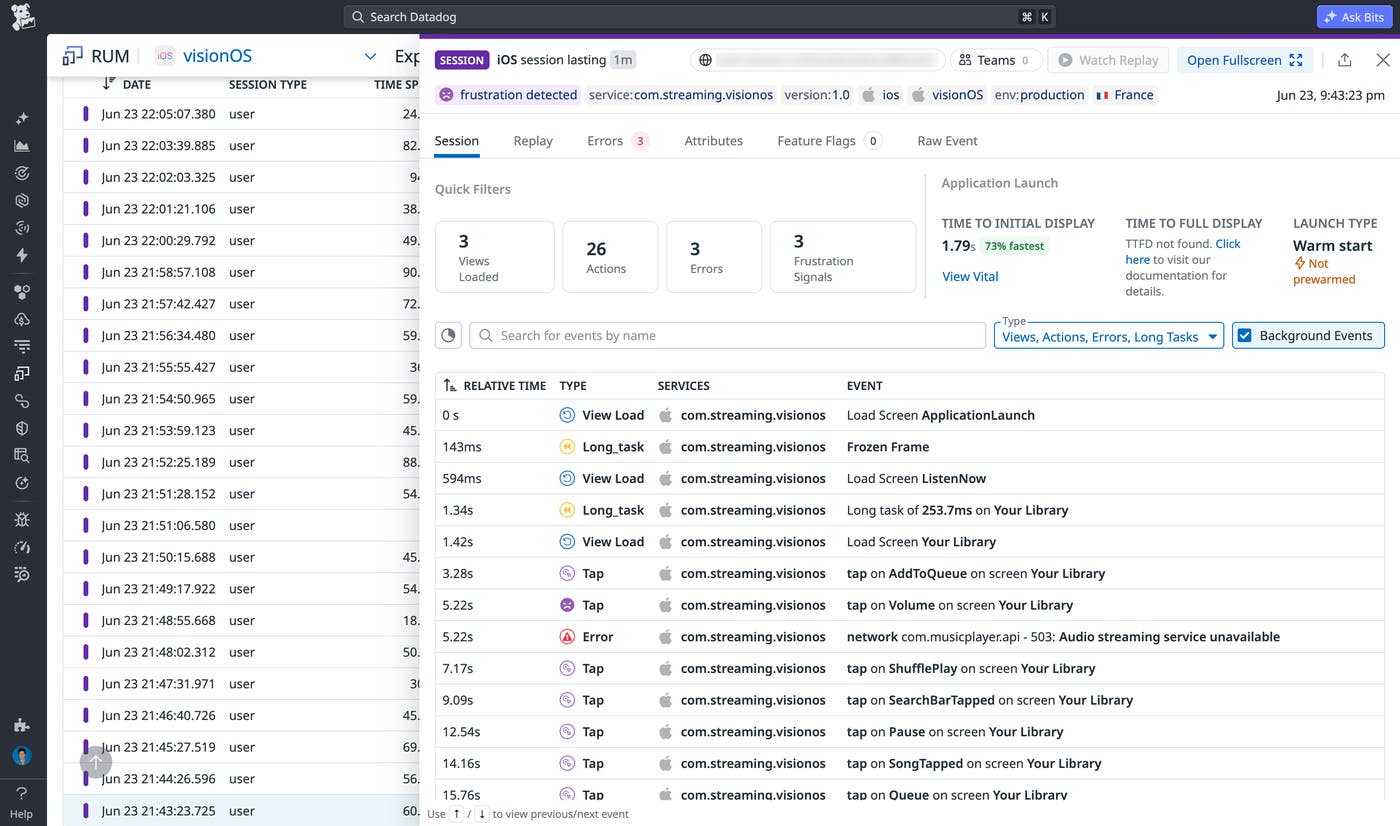The width and height of the screenshot is (1400, 826).
Task: Click the red Error warning icon in events list
Action: [567, 636]
